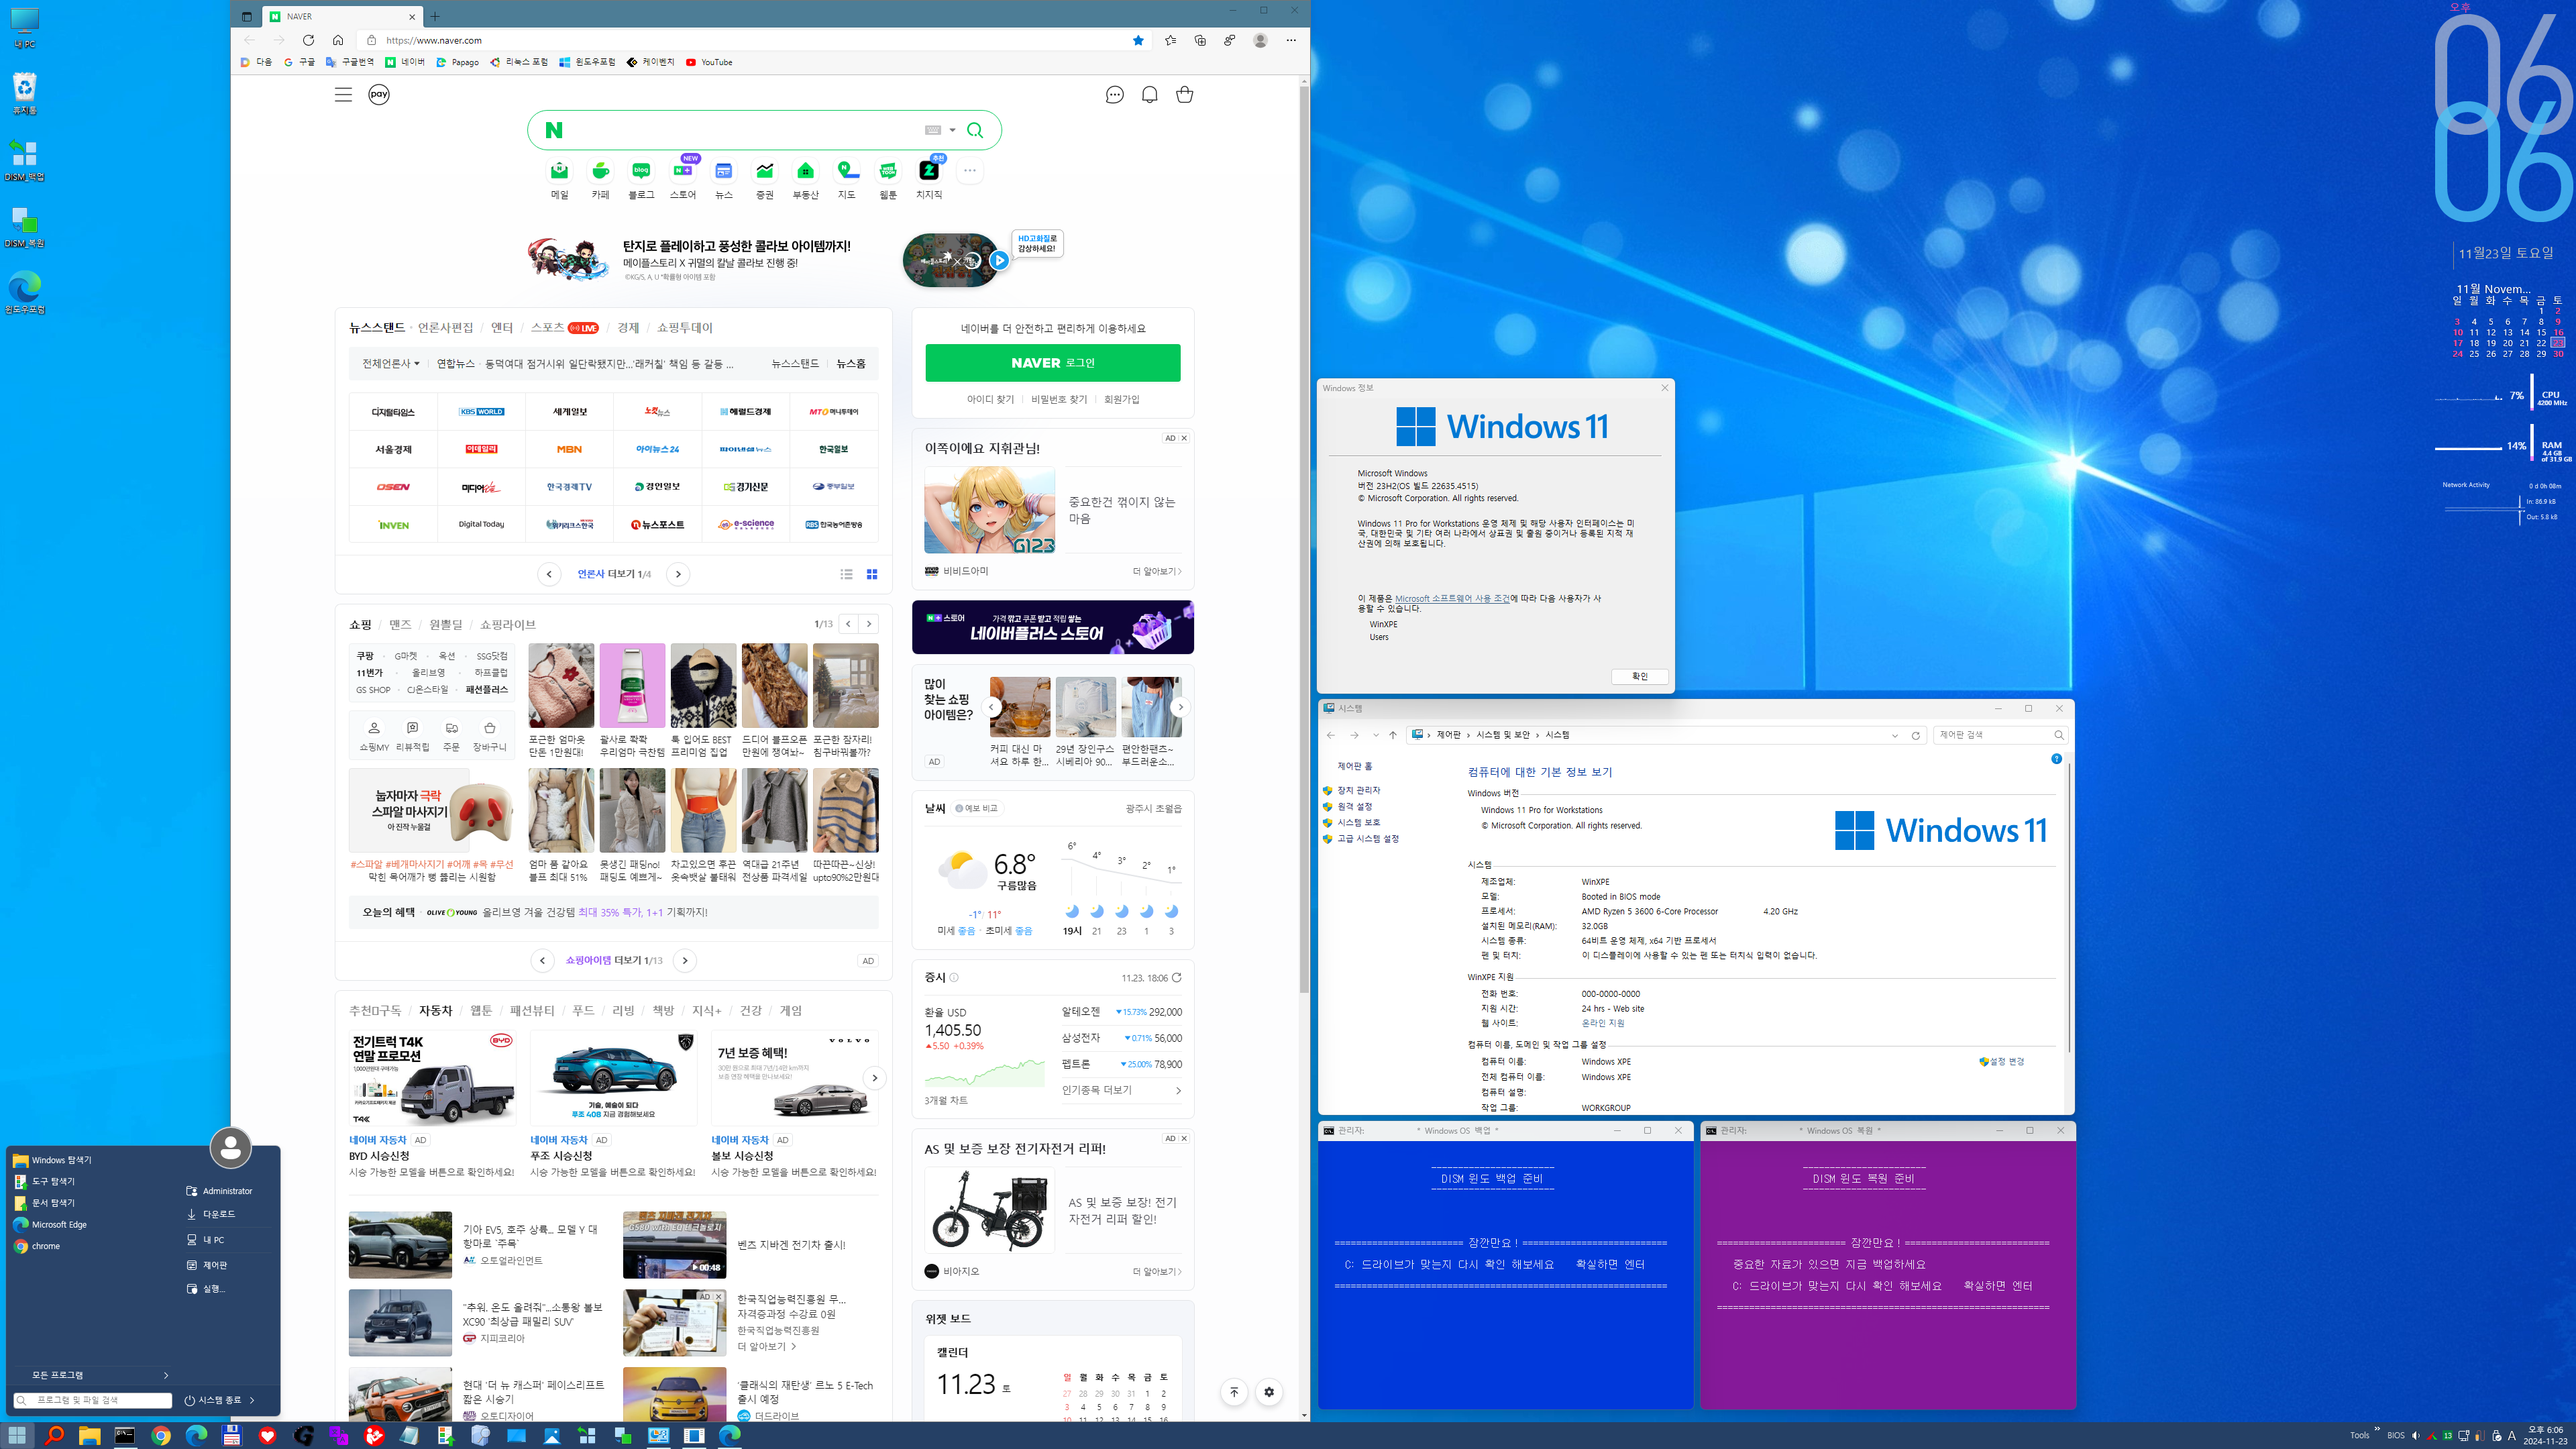Image resolution: width=2576 pixels, height=1449 pixels.
Task: Click the Naver page vertical scrollbar
Action: click(1304, 540)
